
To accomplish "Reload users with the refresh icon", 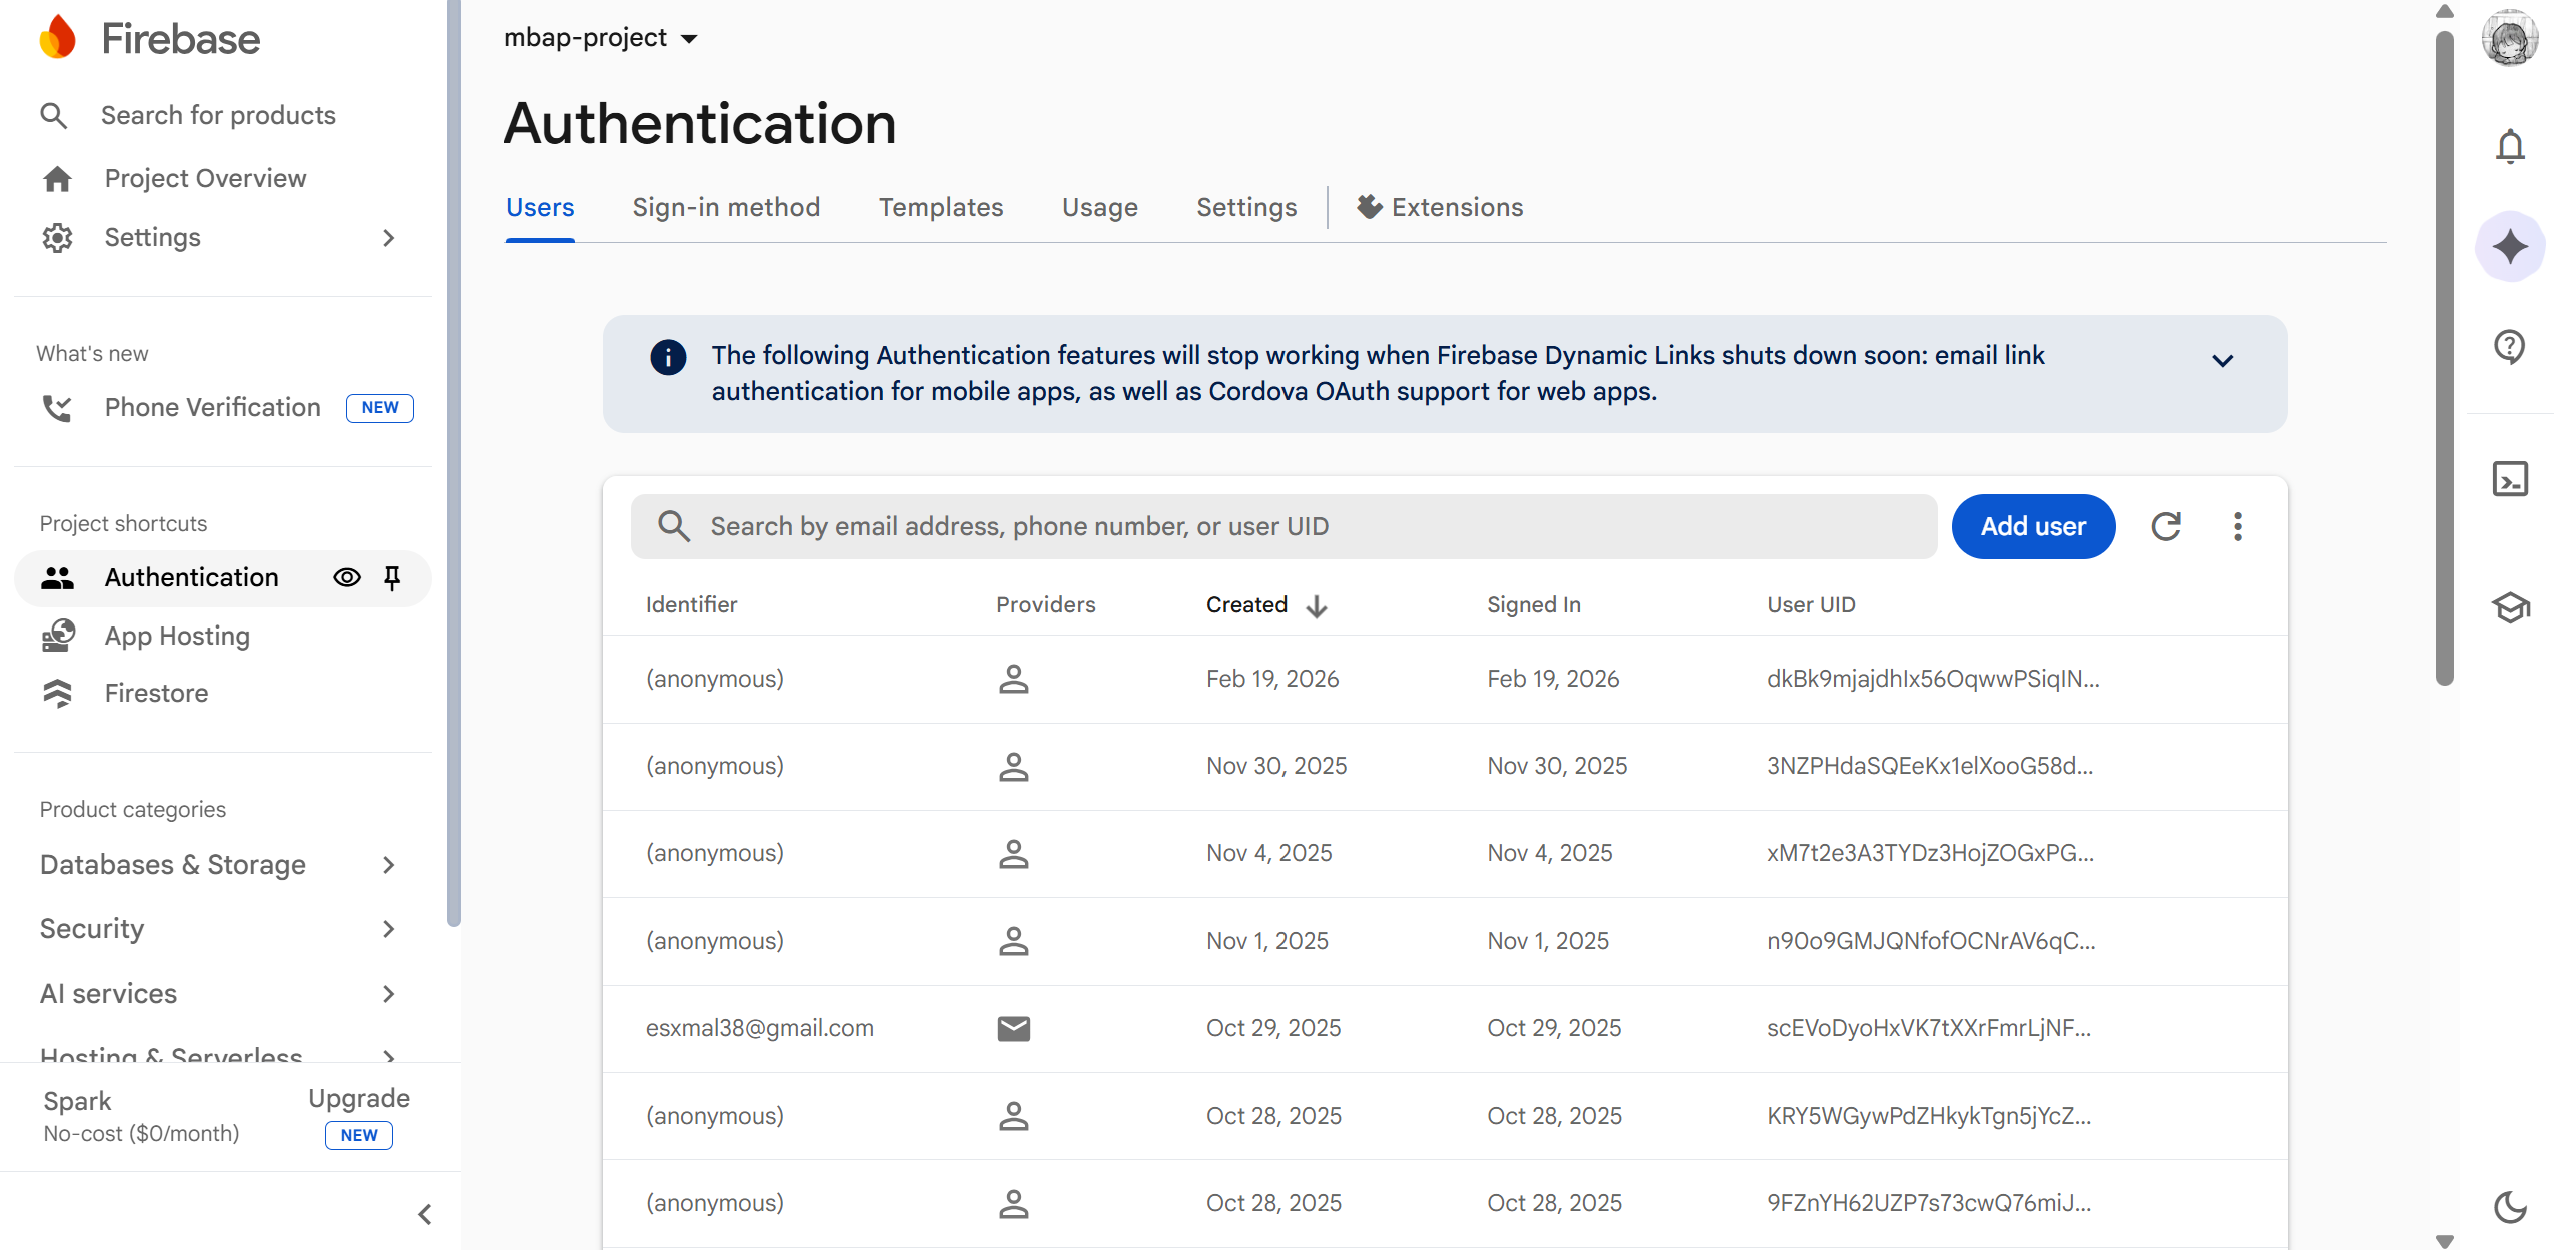I will coord(2166,527).
